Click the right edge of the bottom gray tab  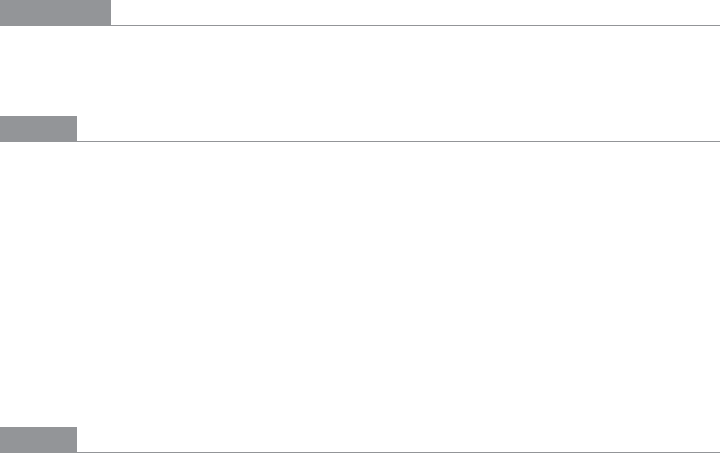click(x=76, y=440)
